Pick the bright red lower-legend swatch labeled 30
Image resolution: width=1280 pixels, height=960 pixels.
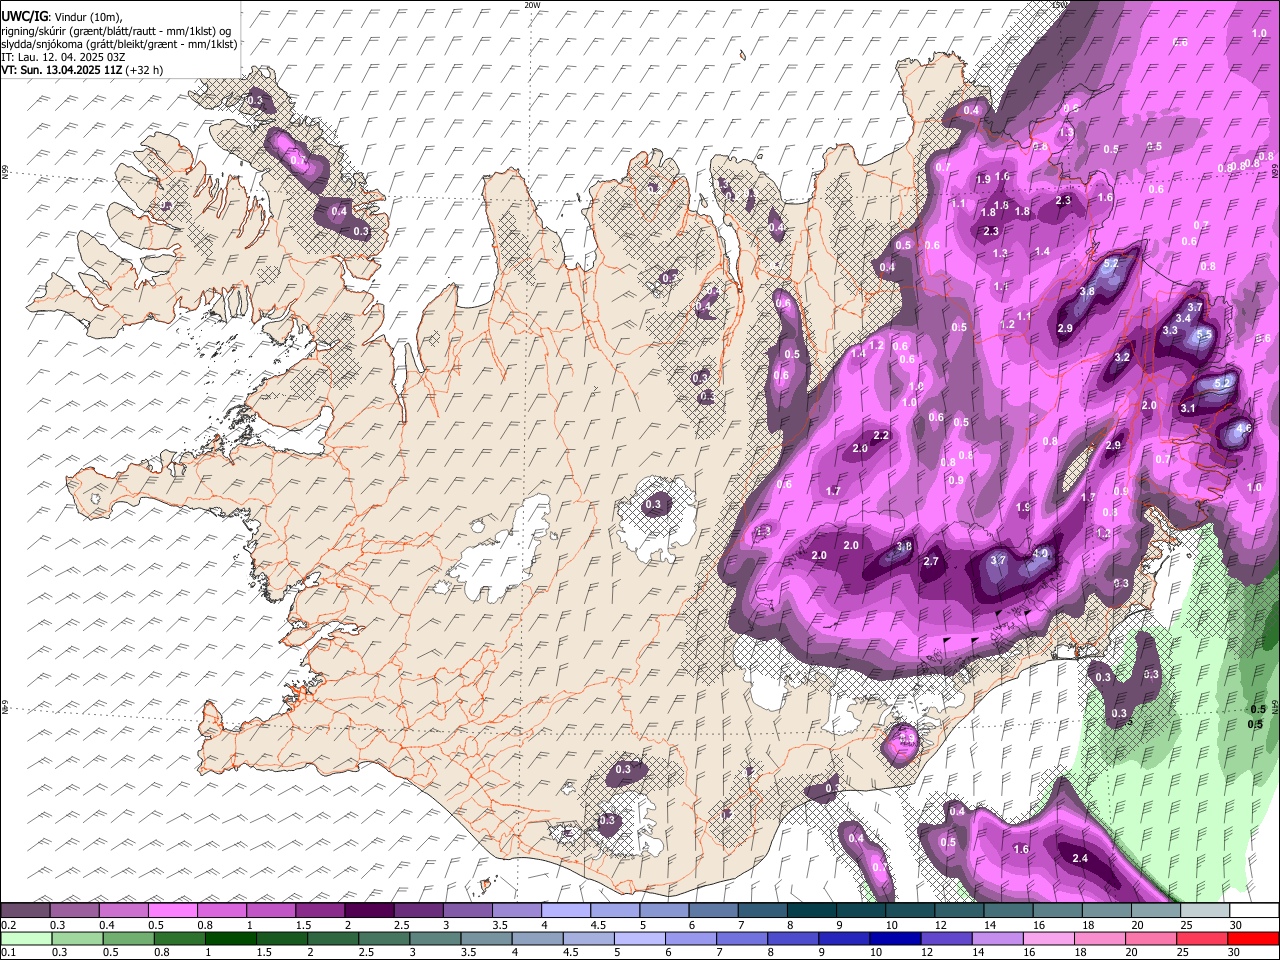pyautogui.click(x=1252, y=938)
